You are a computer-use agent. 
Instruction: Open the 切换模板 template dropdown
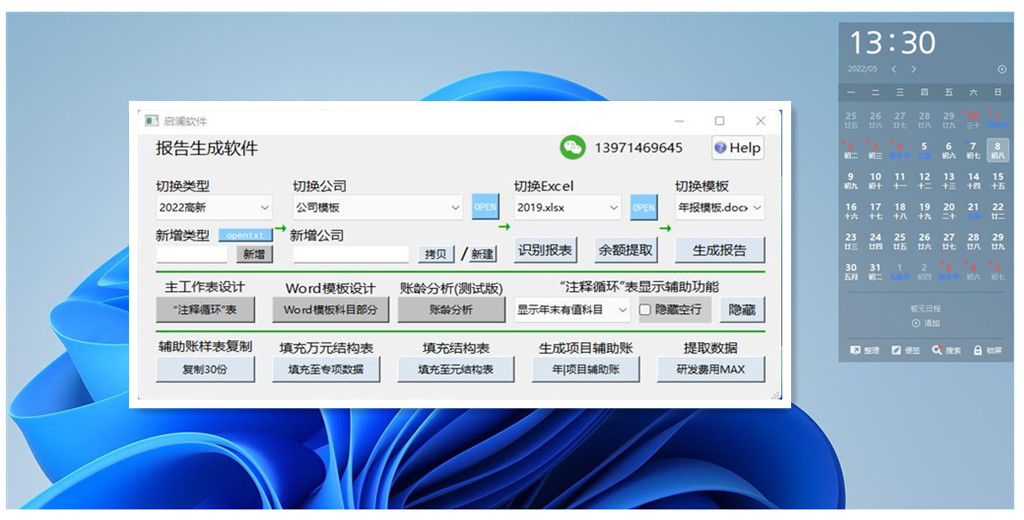tap(719, 208)
